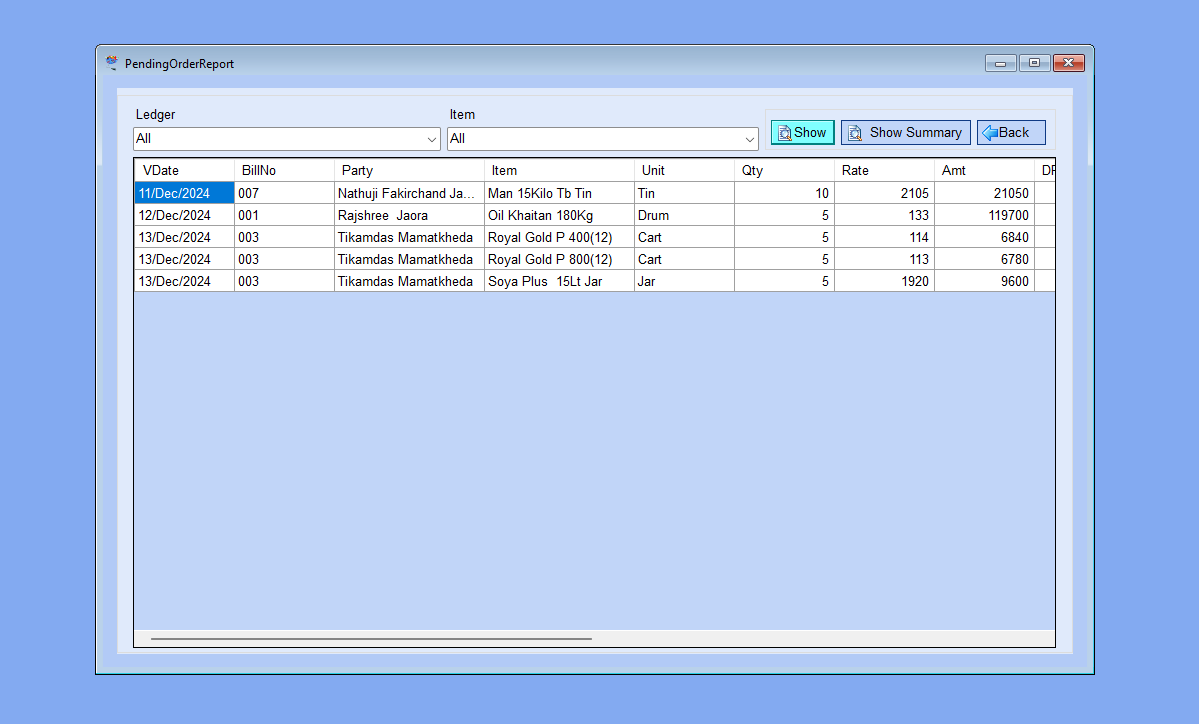
Task: Click item Royal Gold P 800(12)
Action: pos(559,259)
